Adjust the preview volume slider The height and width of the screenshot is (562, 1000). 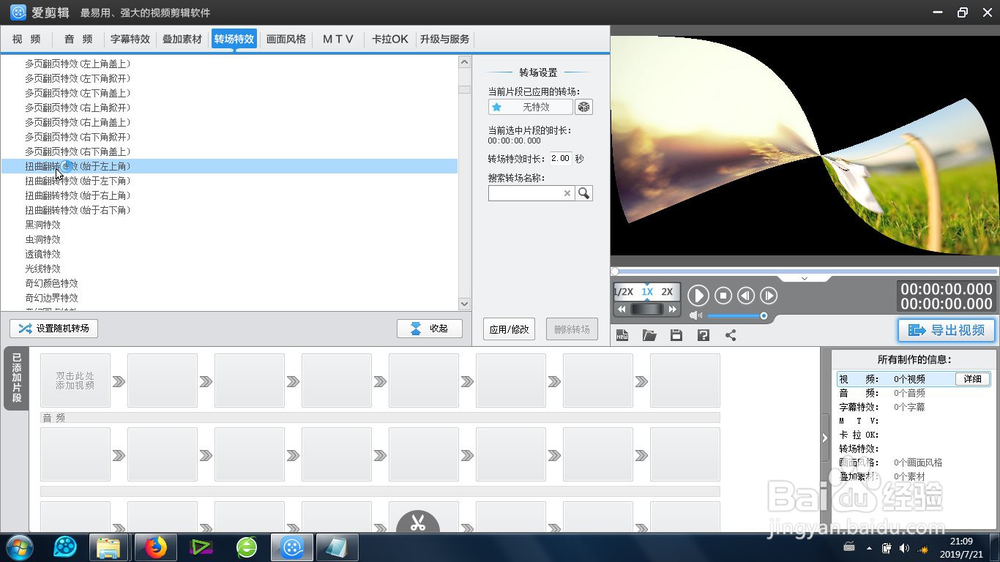(736, 316)
